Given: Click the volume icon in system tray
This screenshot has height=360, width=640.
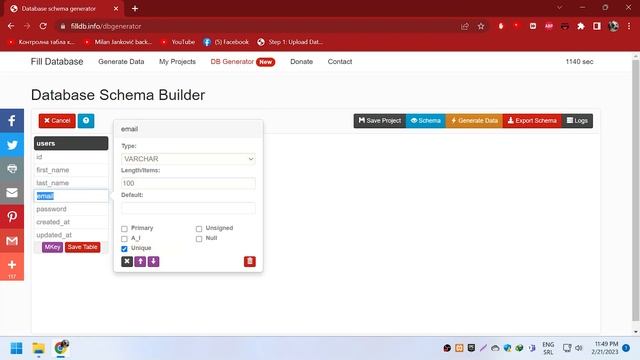Looking at the screenshot, I should tap(579, 348).
